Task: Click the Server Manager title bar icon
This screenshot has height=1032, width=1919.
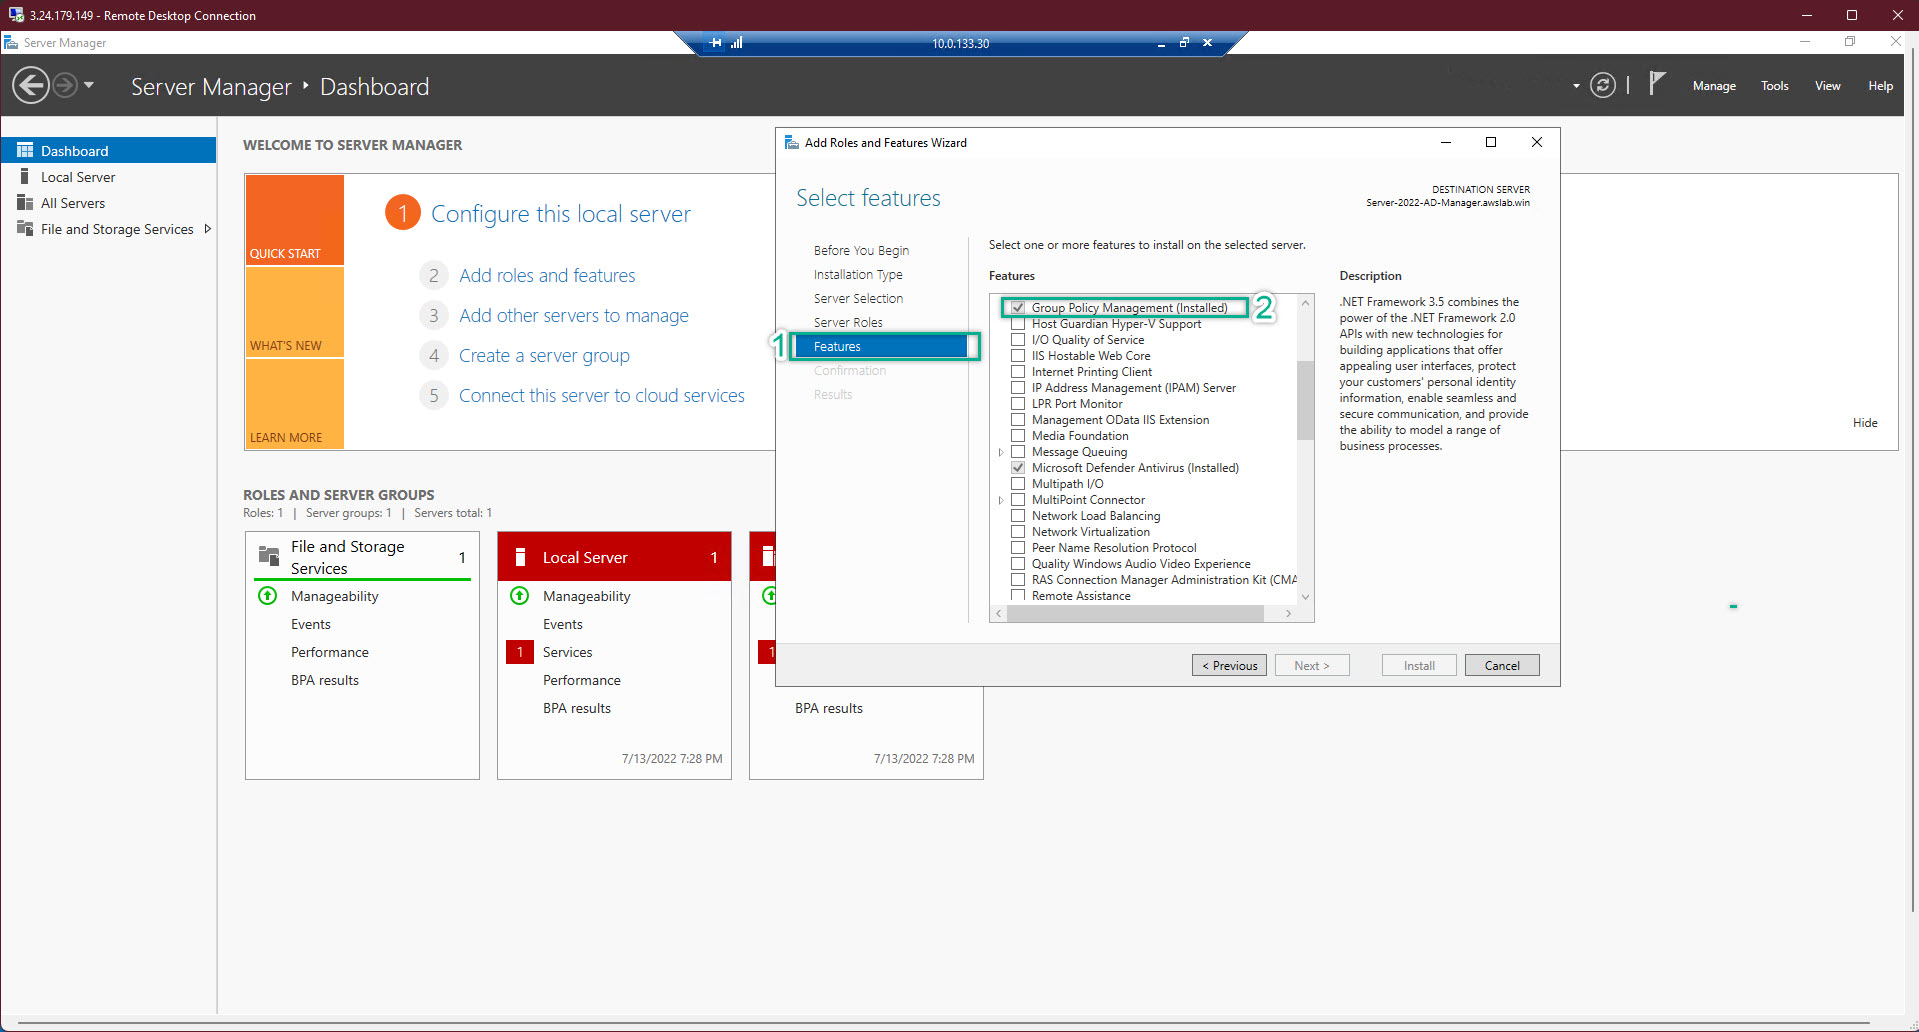Action: pyautogui.click(x=11, y=43)
